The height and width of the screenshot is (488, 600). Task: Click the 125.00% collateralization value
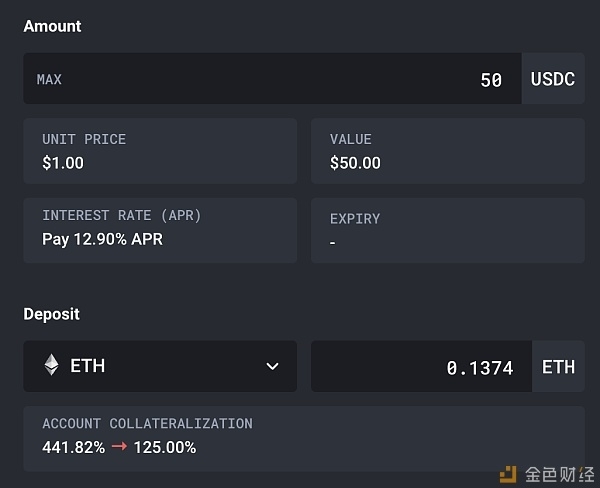coord(165,447)
